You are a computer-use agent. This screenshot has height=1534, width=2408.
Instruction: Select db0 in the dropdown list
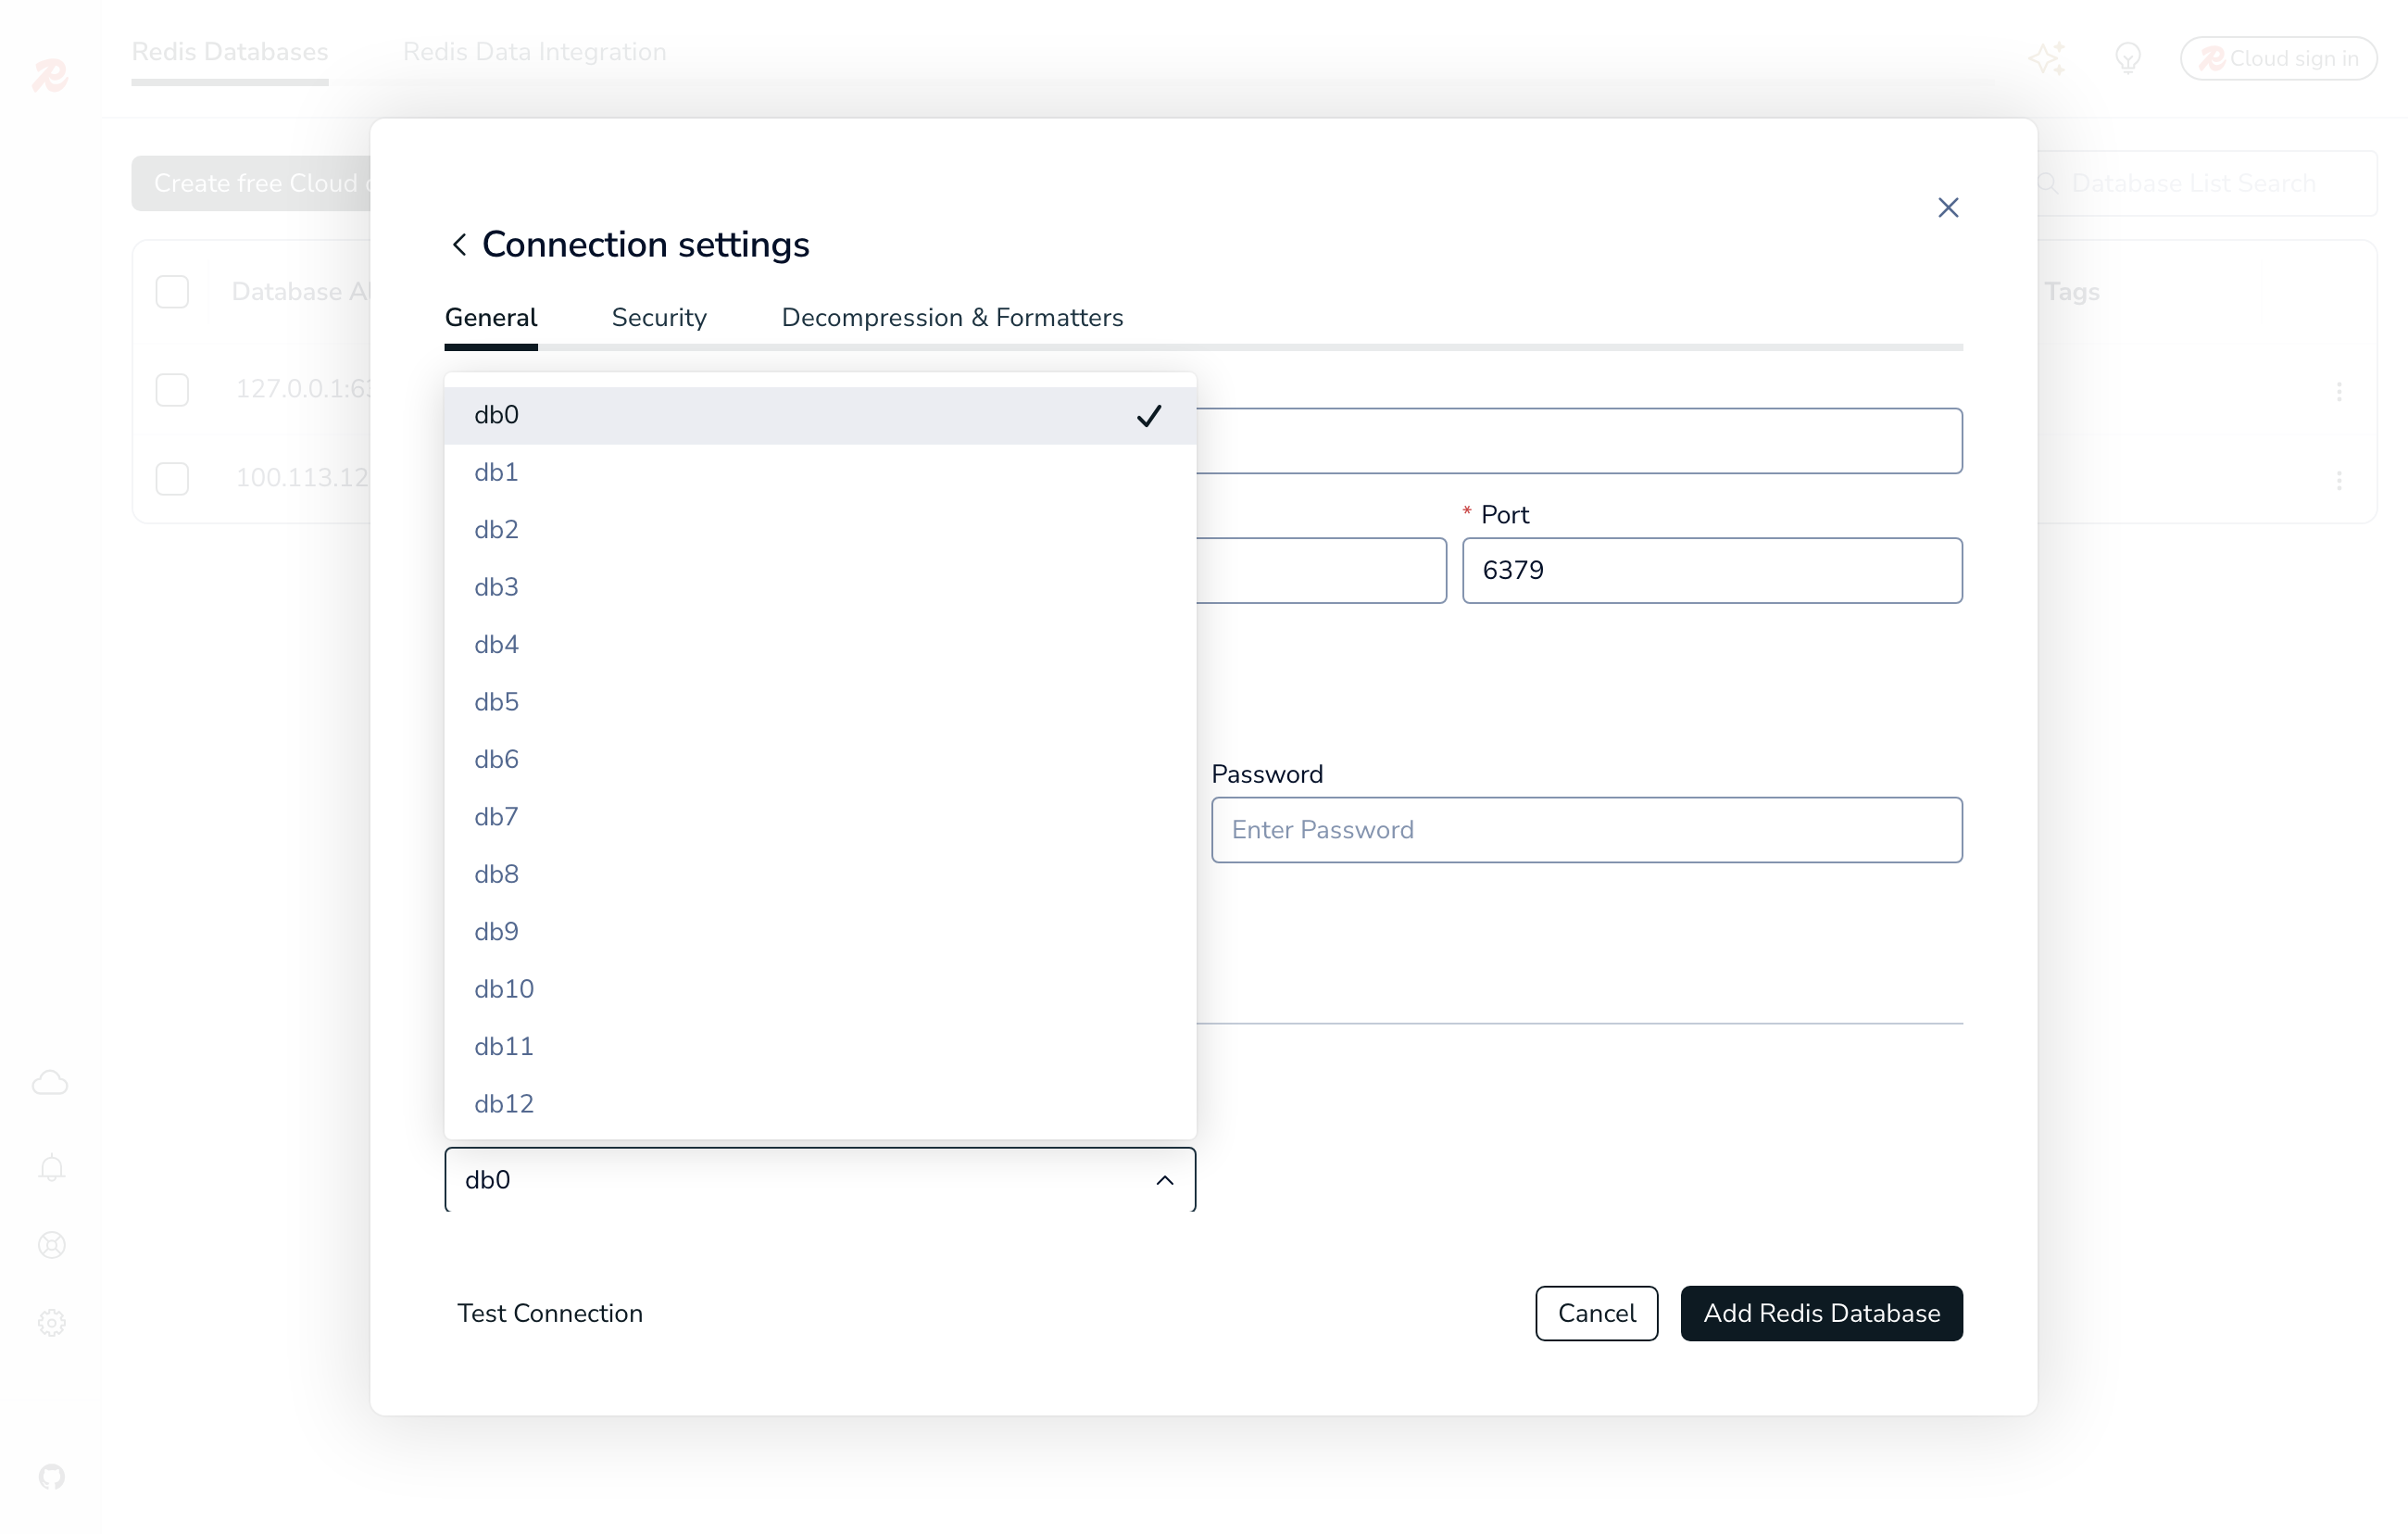click(x=820, y=415)
